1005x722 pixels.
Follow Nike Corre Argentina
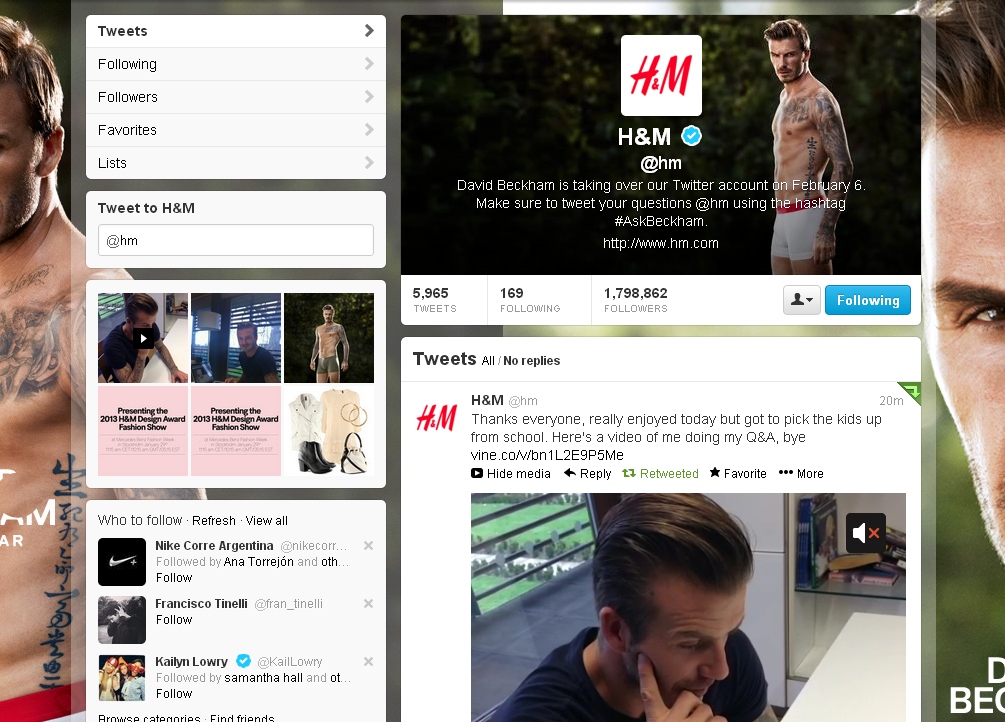[x=174, y=578]
